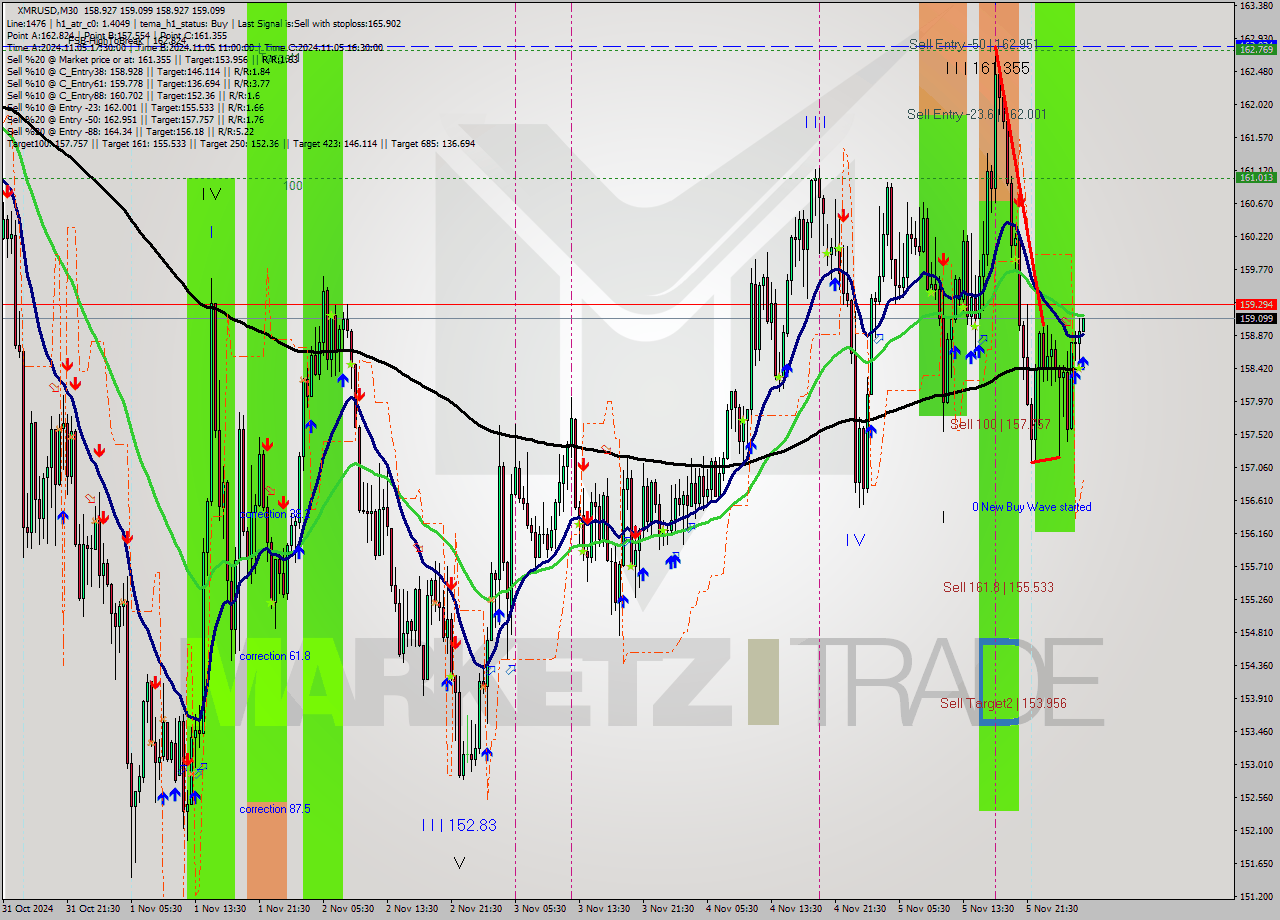This screenshot has width=1280, height=920.
Task: Click the '1 Nov 21:30' time label
Action: coord(285,909)
